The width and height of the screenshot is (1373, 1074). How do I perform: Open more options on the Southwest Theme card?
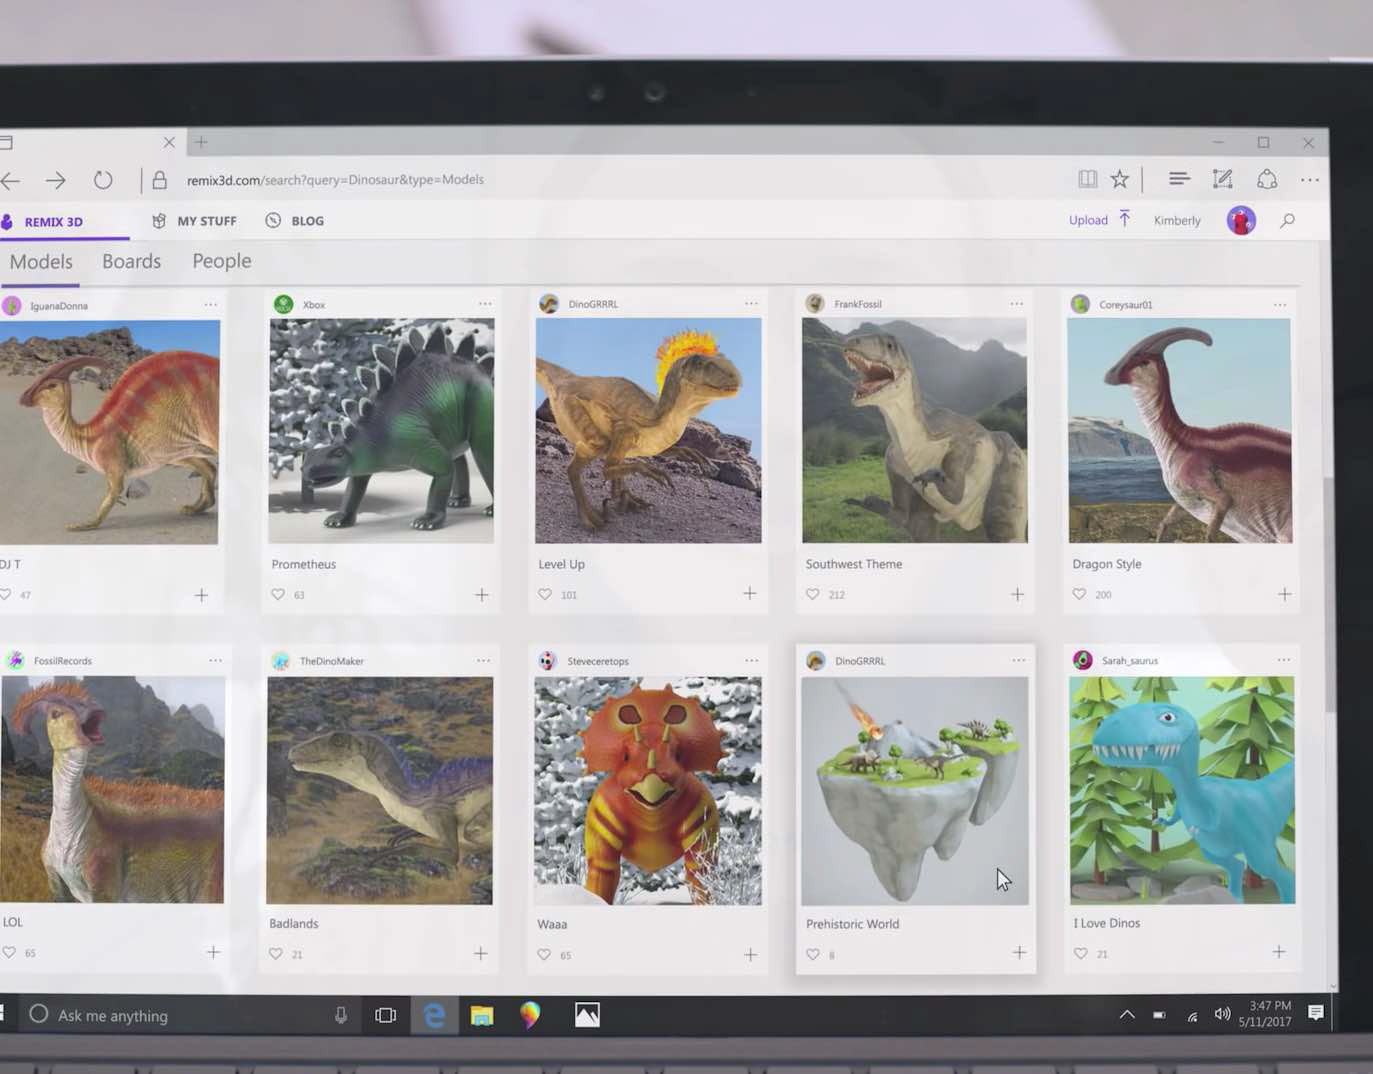(x=1017, y=304)
